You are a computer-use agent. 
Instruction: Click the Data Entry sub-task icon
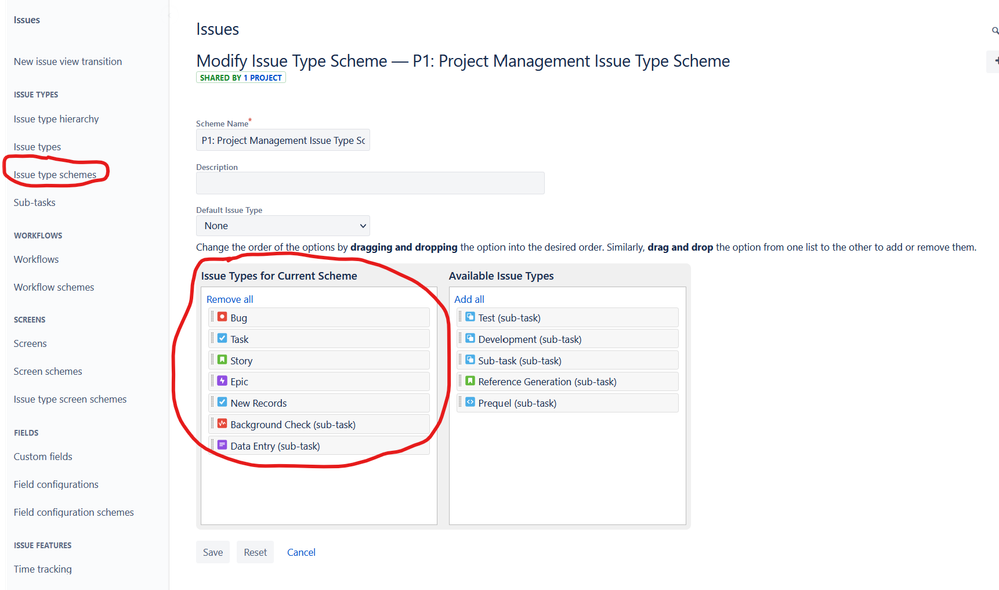pos(222,445)
